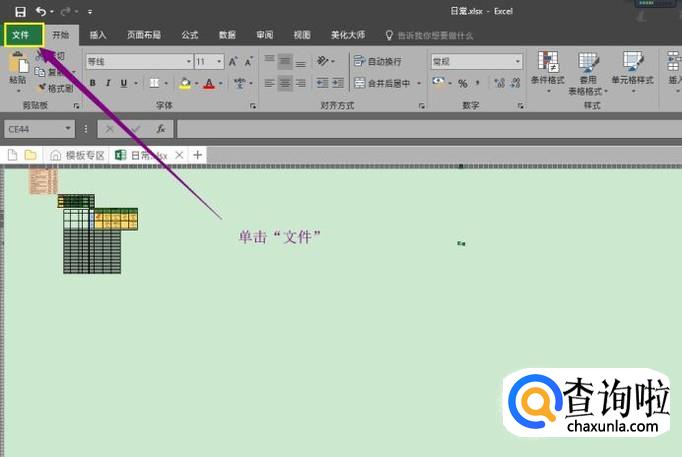Viewport: 682px width, 457px height.
Task: Click the new tab plus button
Action: click(x=198, y=155)
